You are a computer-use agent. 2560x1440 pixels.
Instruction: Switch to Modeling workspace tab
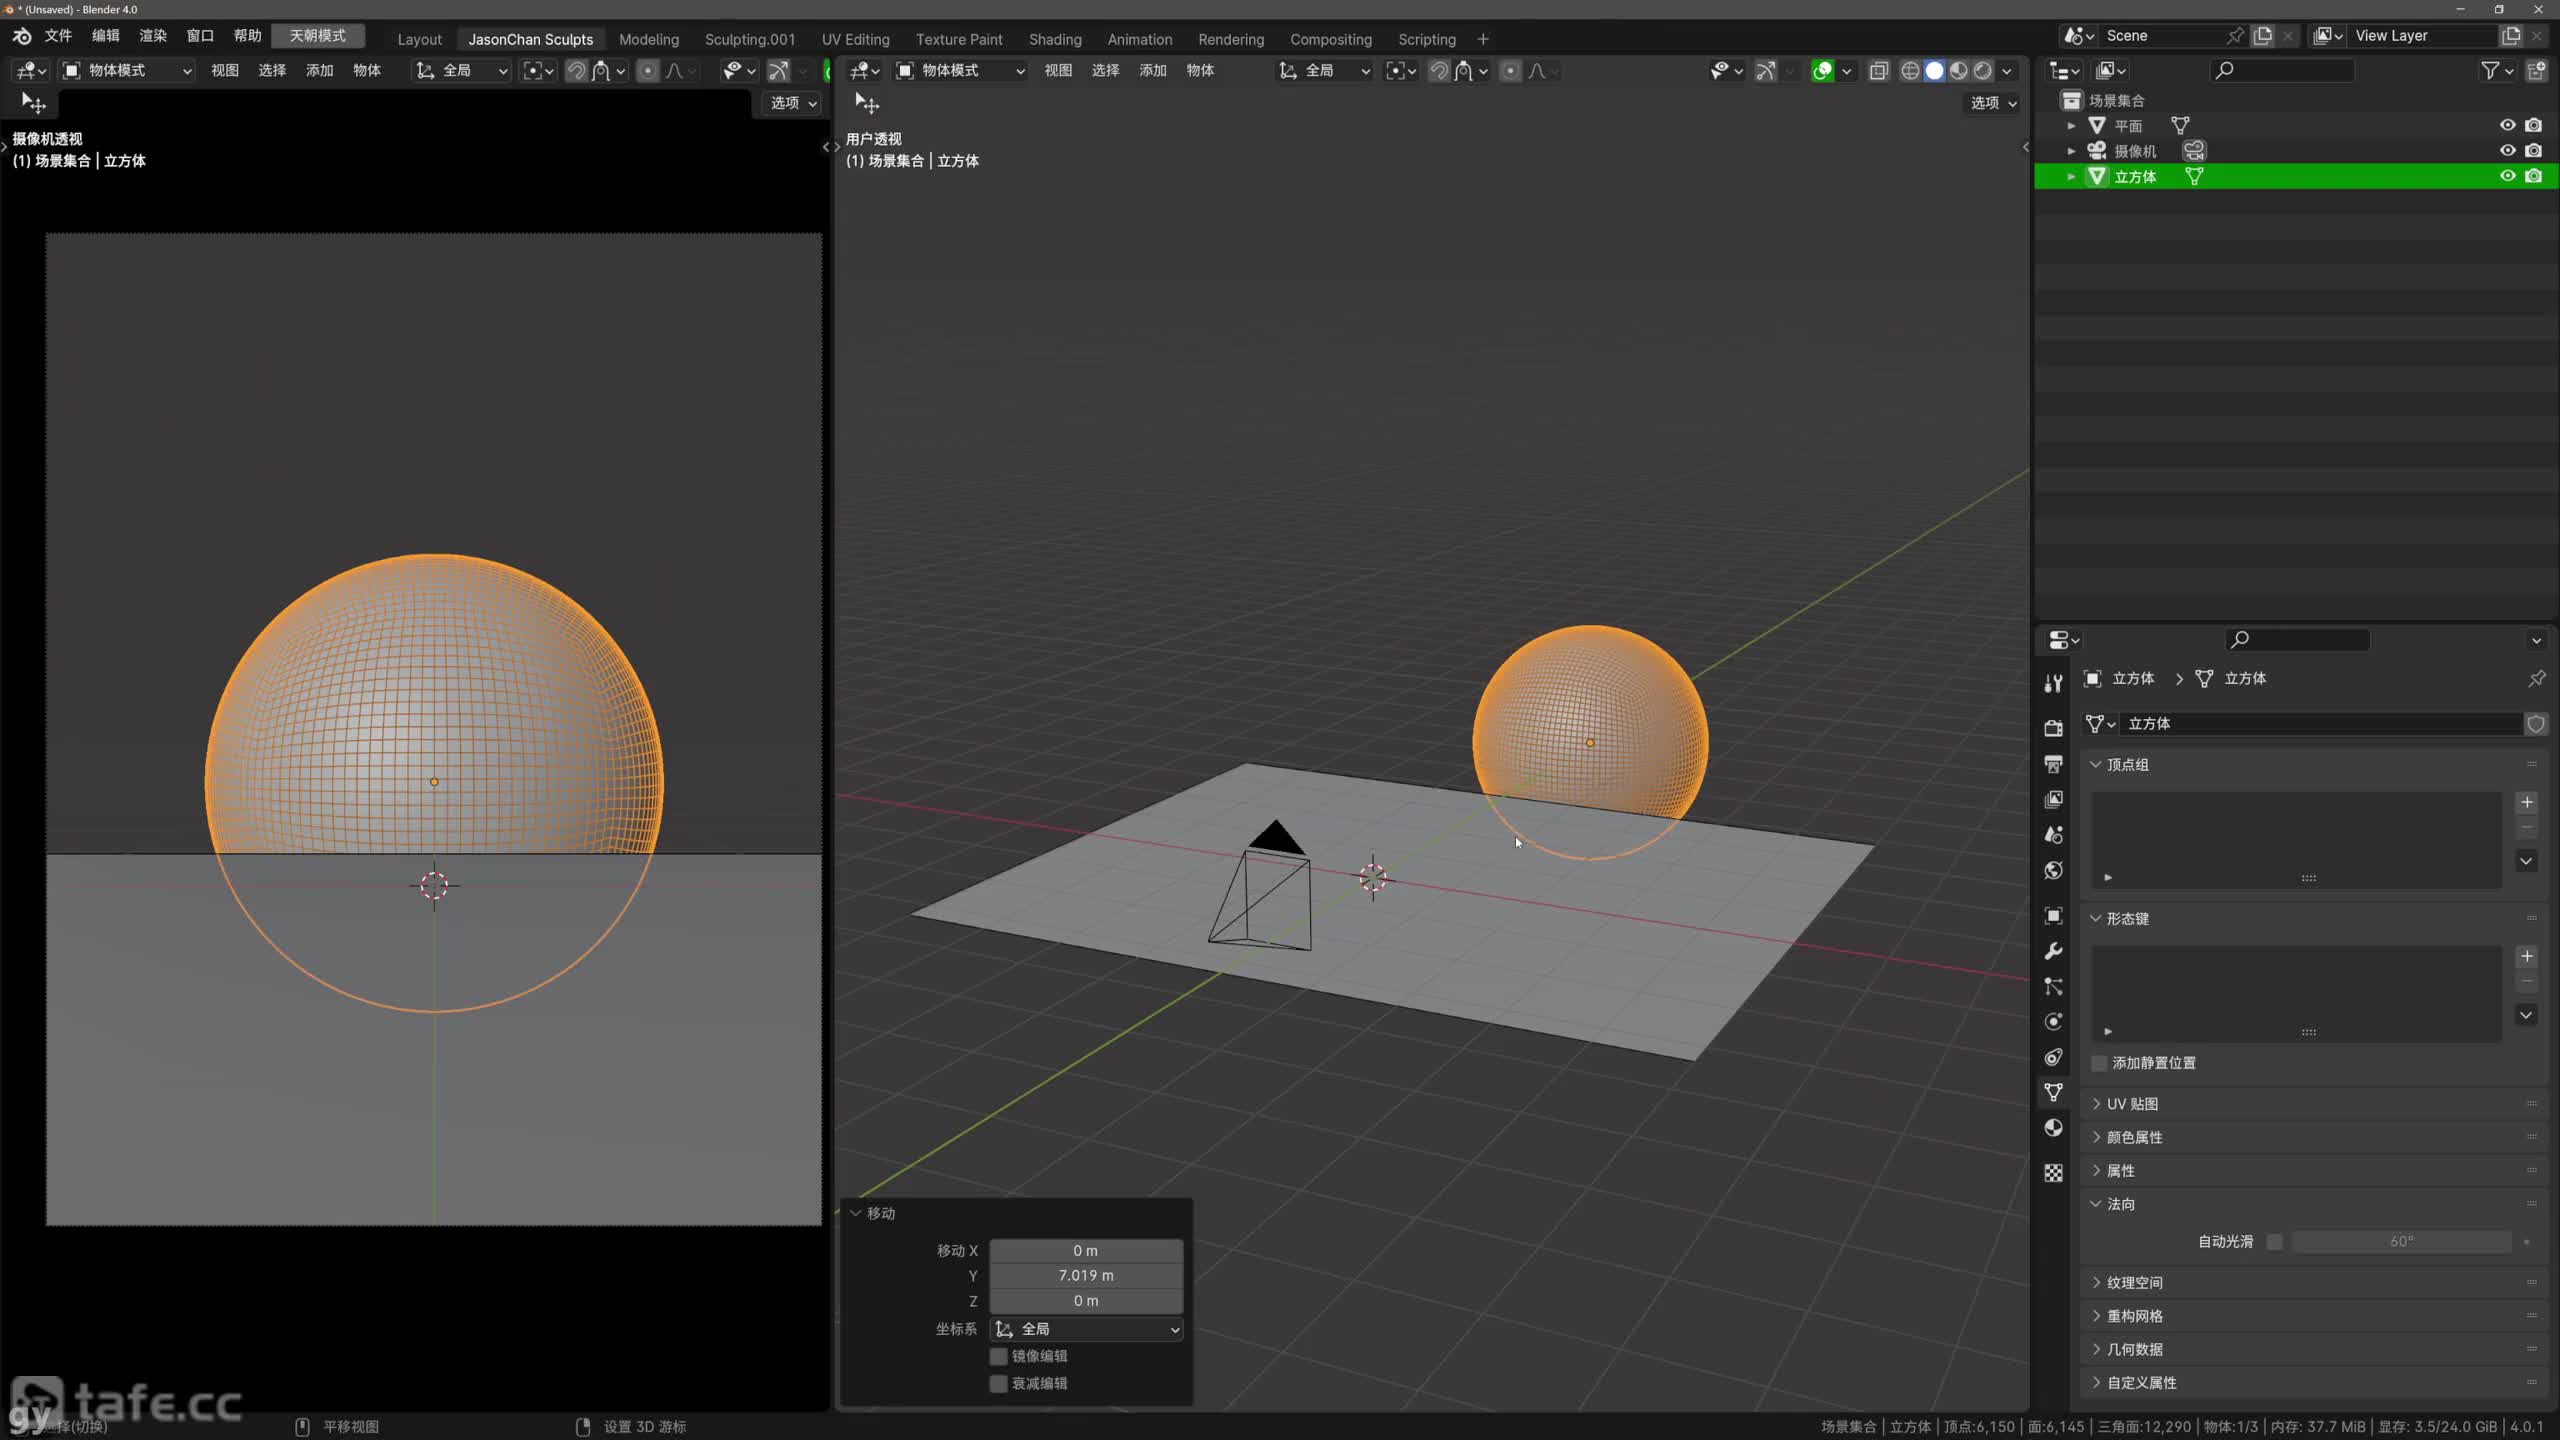(649, 40)
